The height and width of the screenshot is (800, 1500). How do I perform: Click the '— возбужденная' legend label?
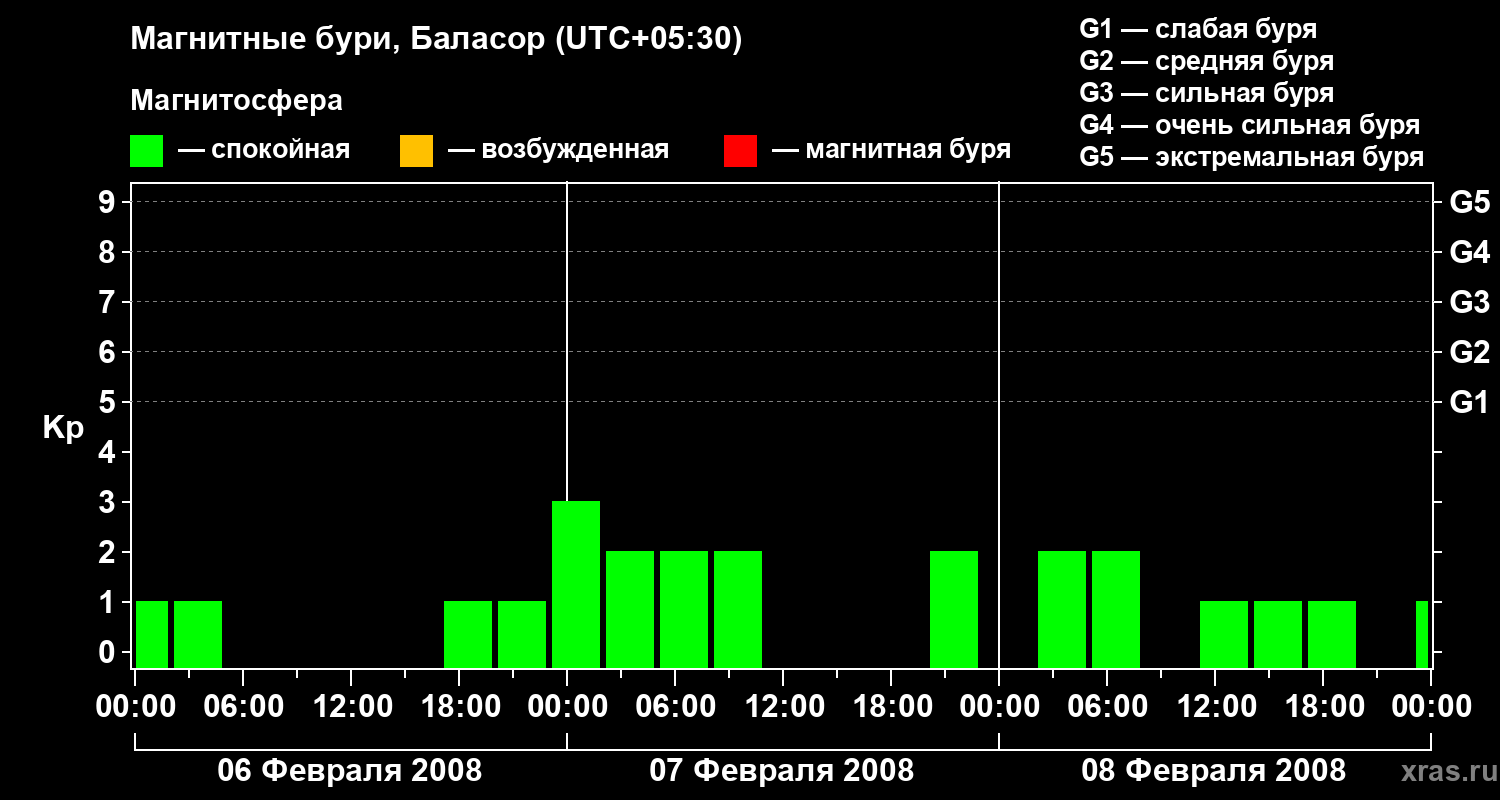pos(558,150)
